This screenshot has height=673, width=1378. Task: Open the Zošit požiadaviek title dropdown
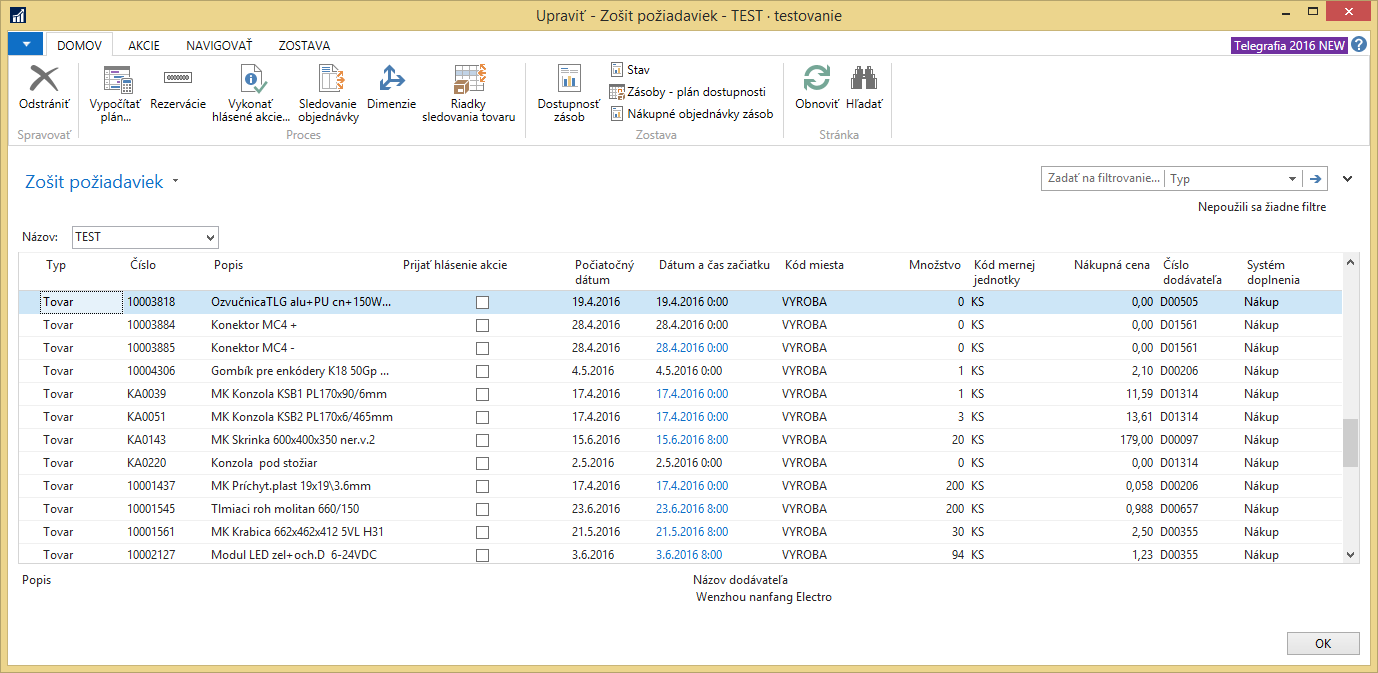point(175,182)
